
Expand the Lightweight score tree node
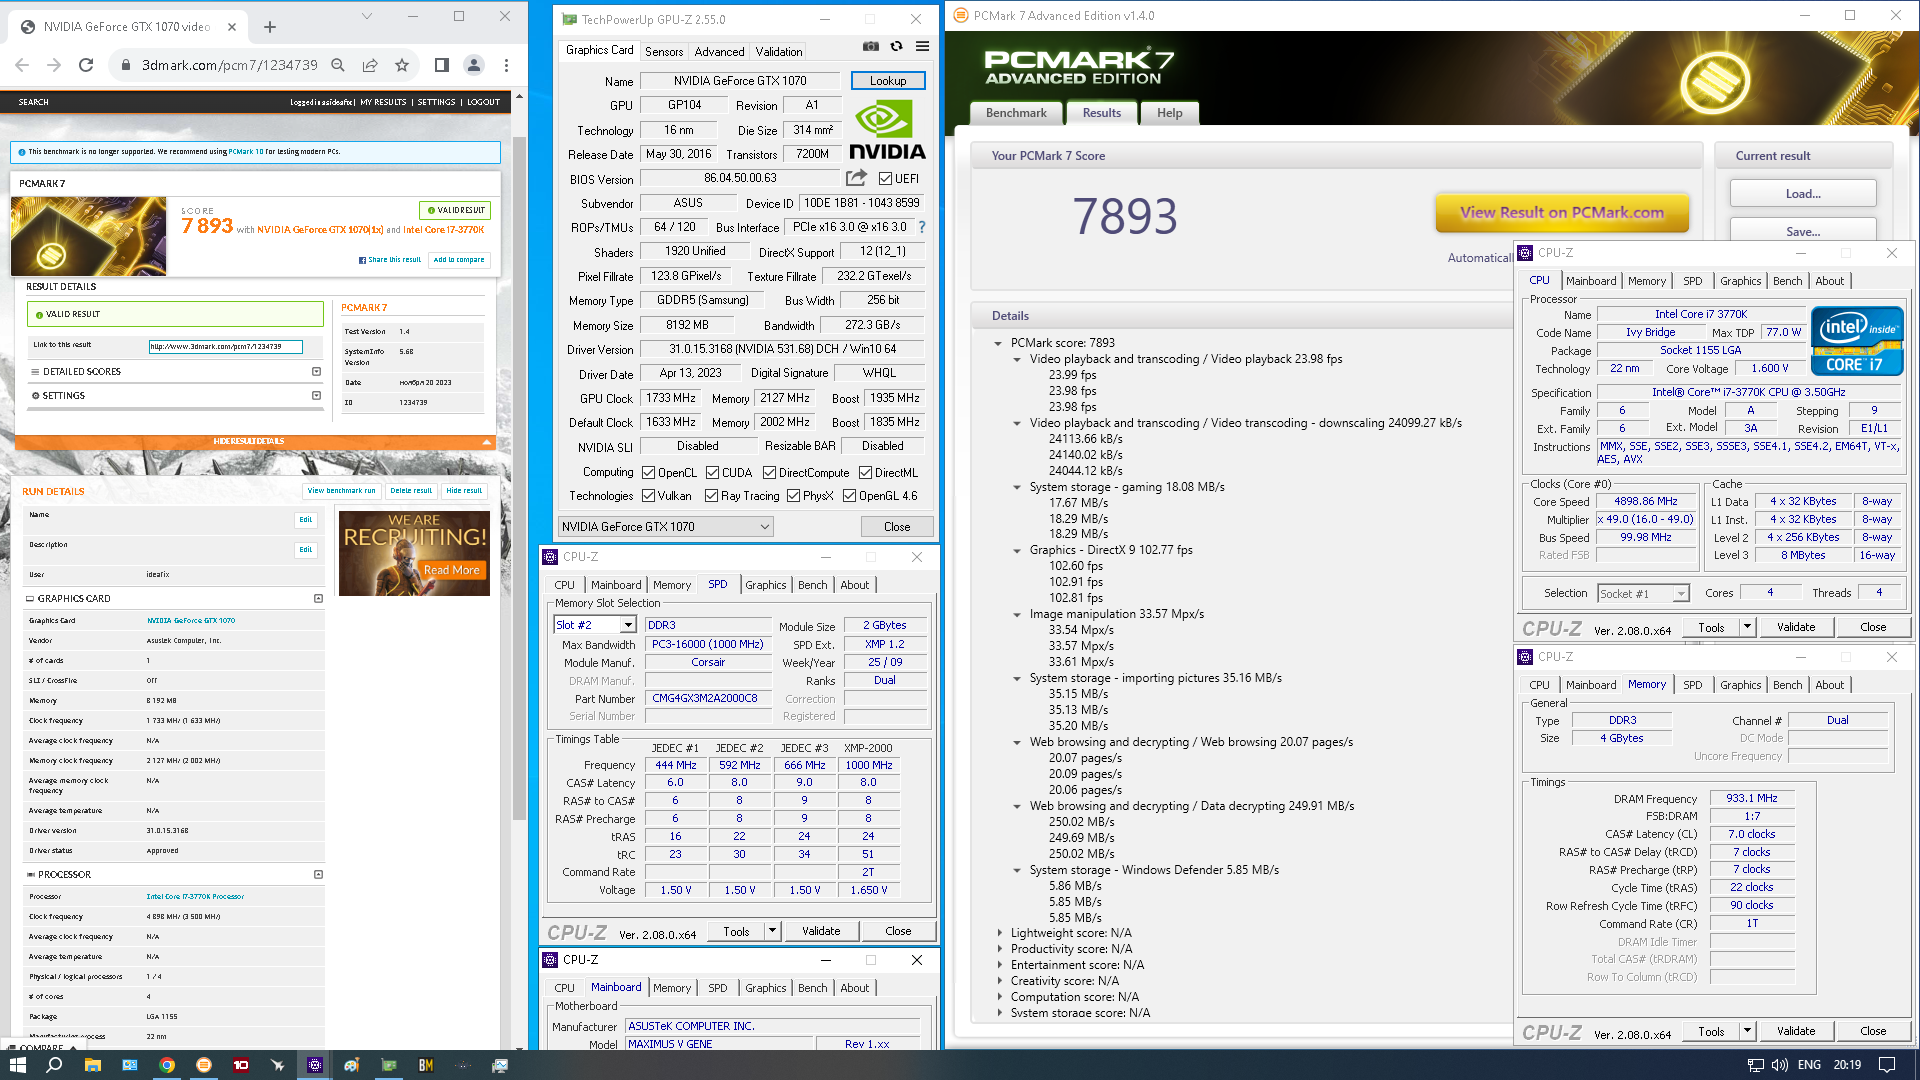(x=998, y=933)
